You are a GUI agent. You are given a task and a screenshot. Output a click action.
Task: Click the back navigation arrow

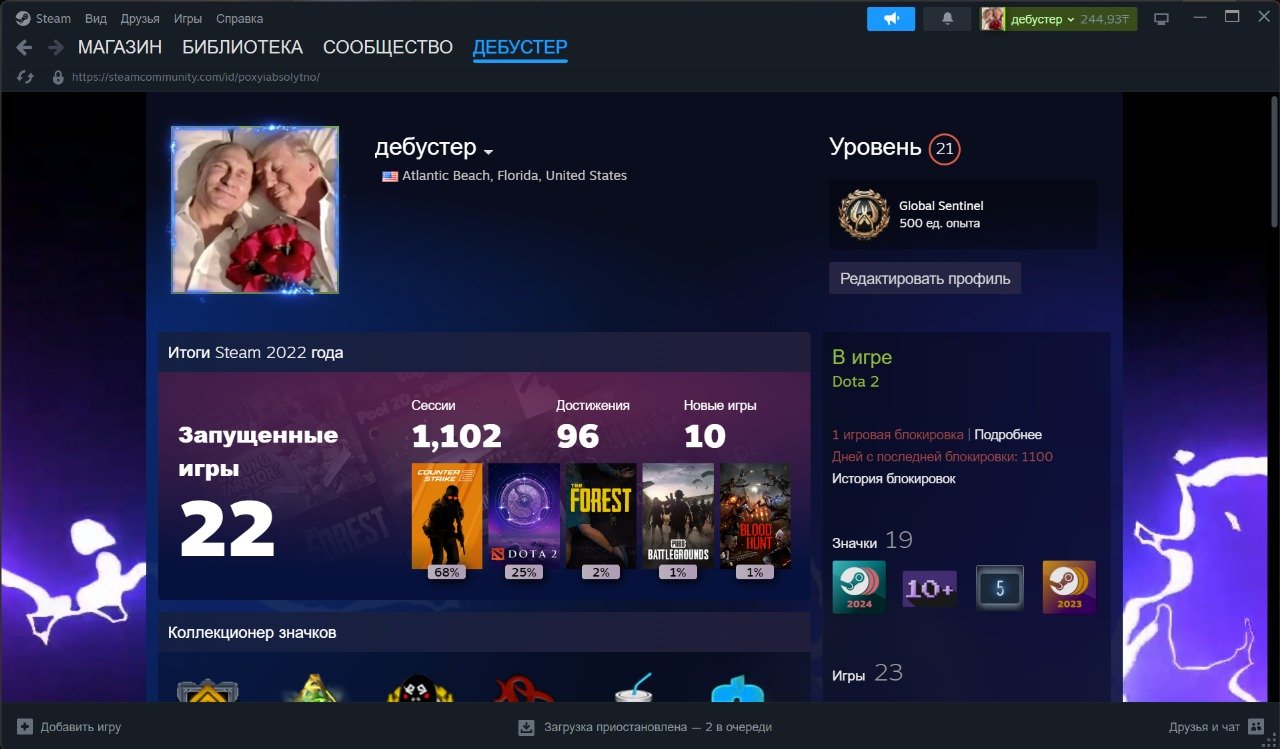pos(25,47)
